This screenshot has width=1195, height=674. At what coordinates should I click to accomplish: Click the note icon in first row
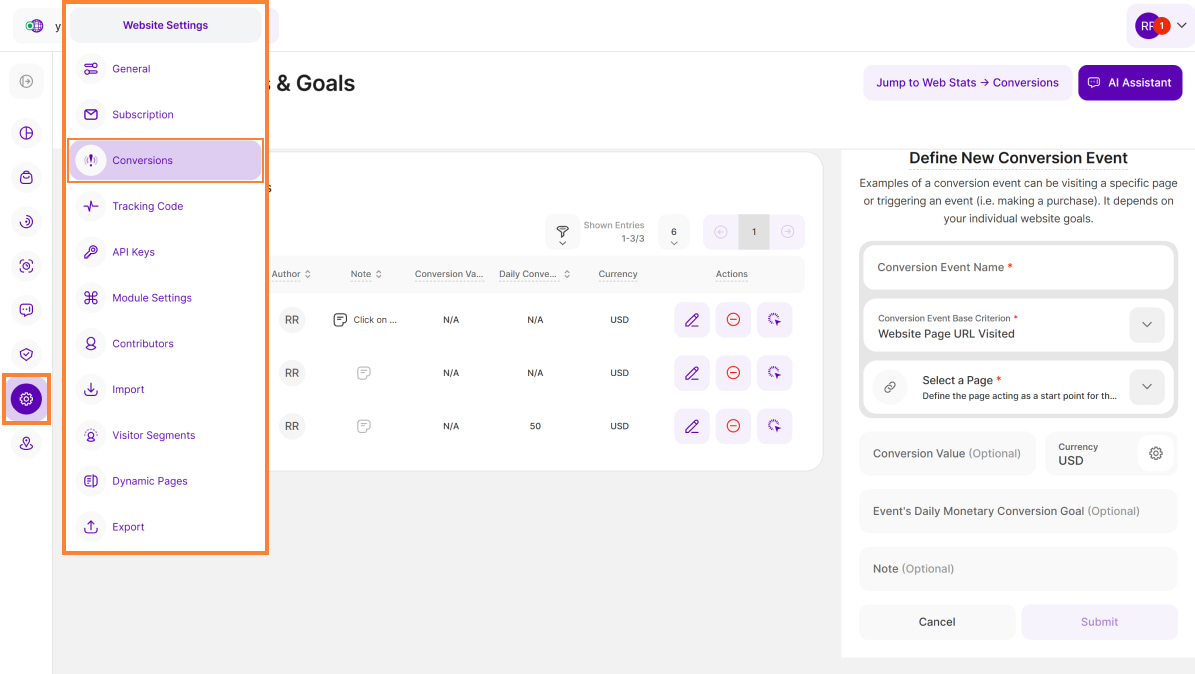[x=341, y=320]
